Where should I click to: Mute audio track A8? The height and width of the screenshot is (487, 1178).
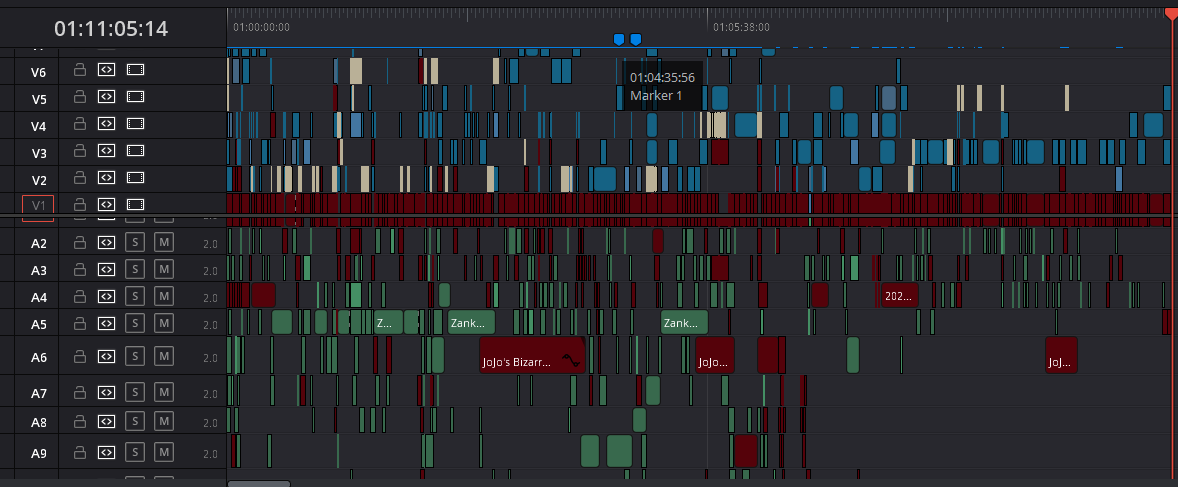(x=164, y=422)
